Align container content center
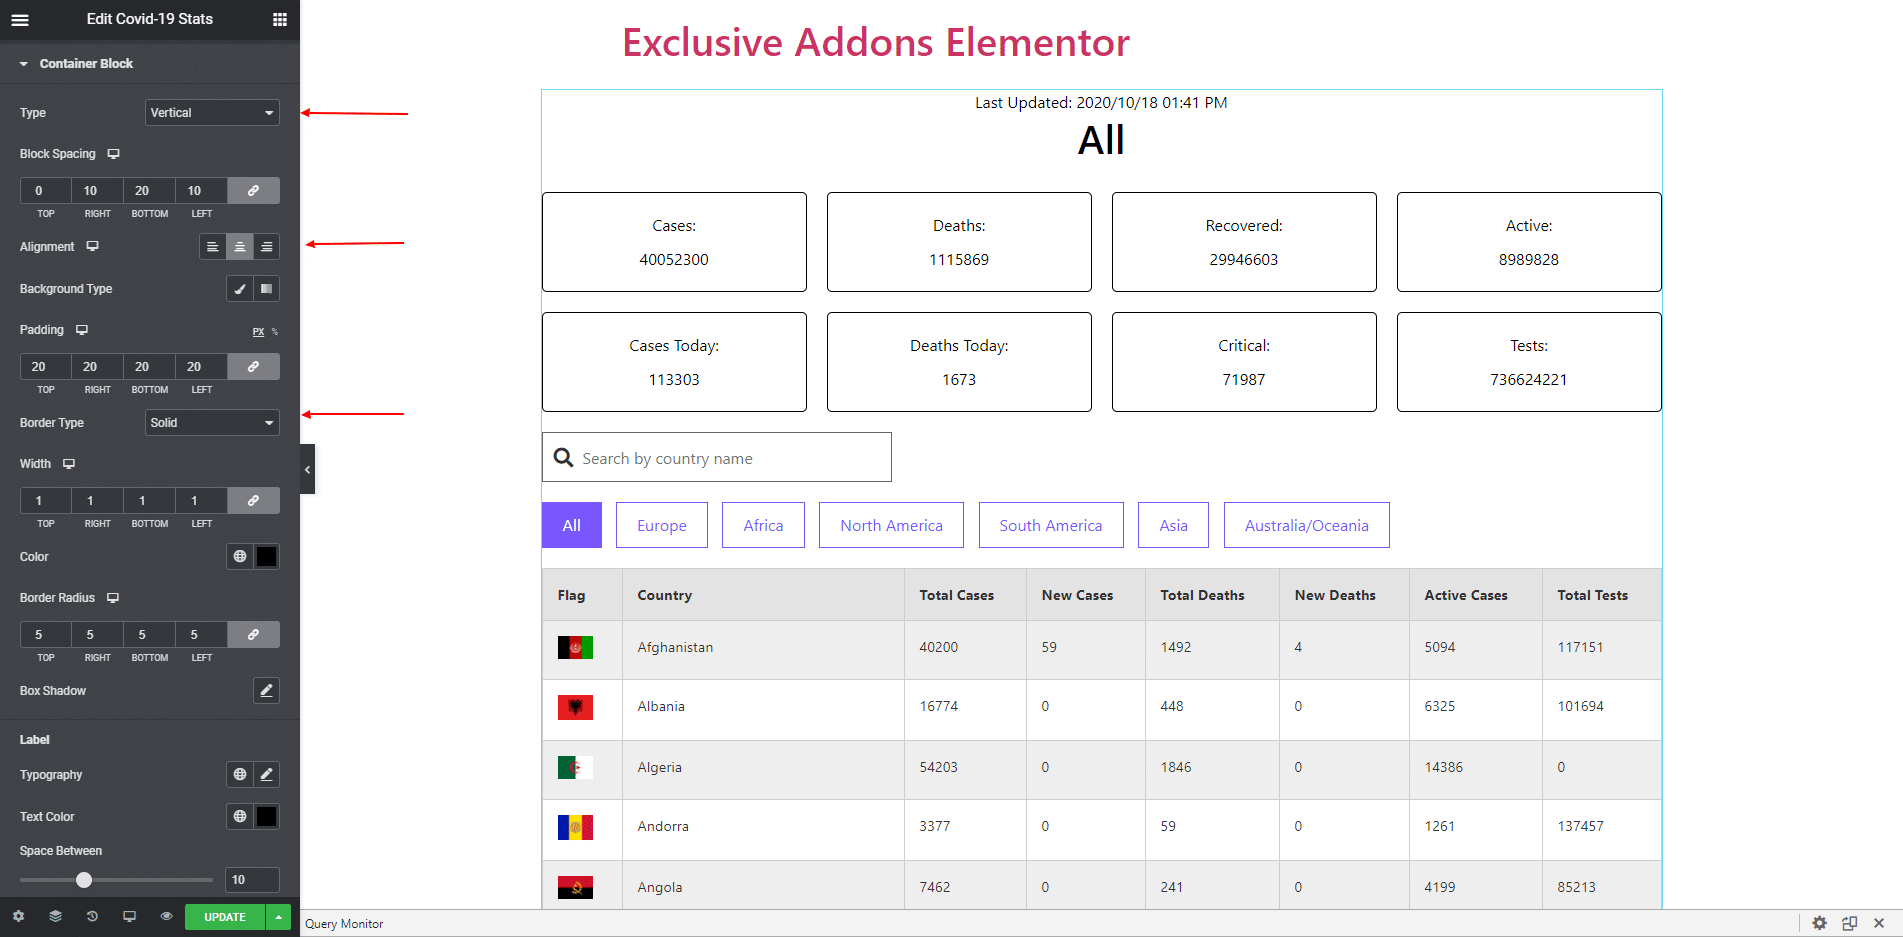The height and width of the screenshot is (937, 1903). pos(240,247)
